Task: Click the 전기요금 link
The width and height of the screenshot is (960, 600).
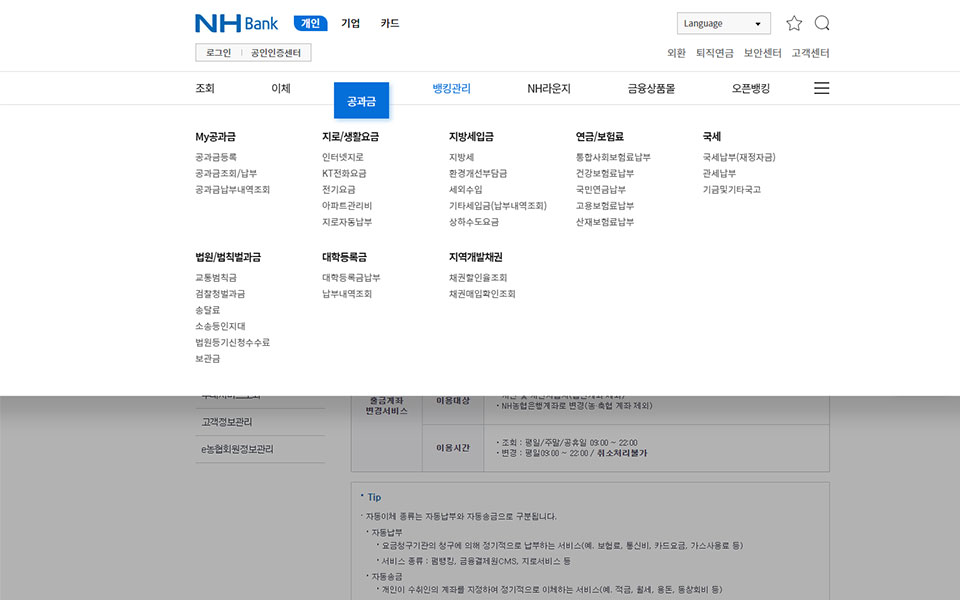Action: 338,189
